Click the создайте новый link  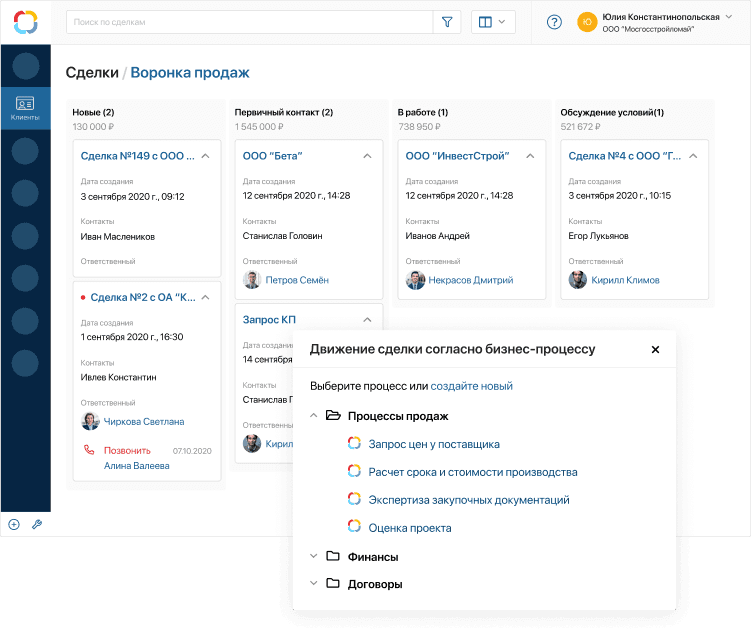[x=471, y=386]
